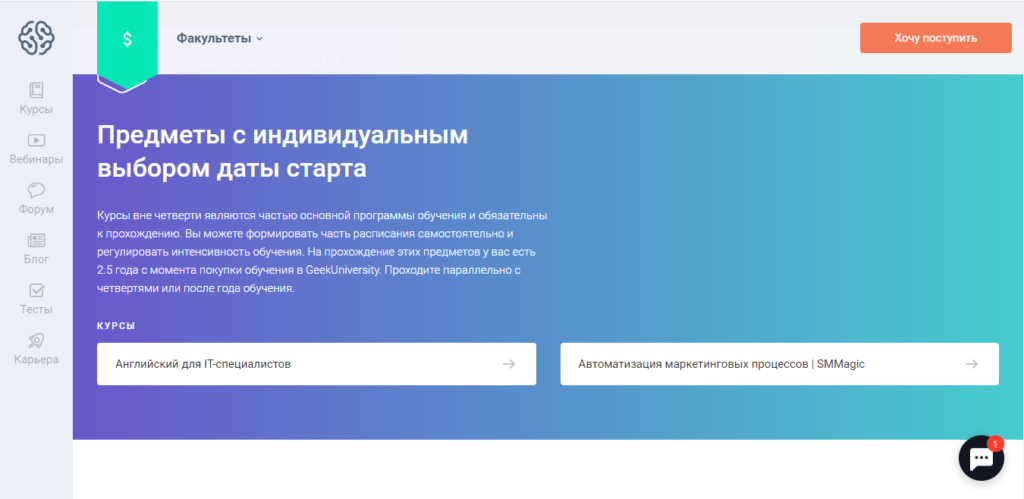Select Курсы label in sidebar
The width and height of the screenshot is (1024, 499).
pyautogui.click(x=36, y=109)
